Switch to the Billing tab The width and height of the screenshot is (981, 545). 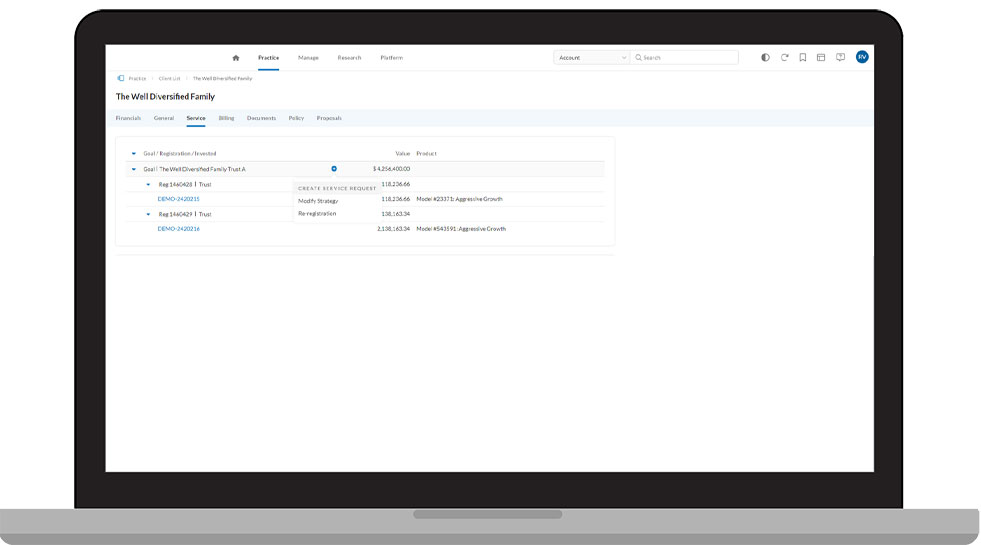coord(226,118)
